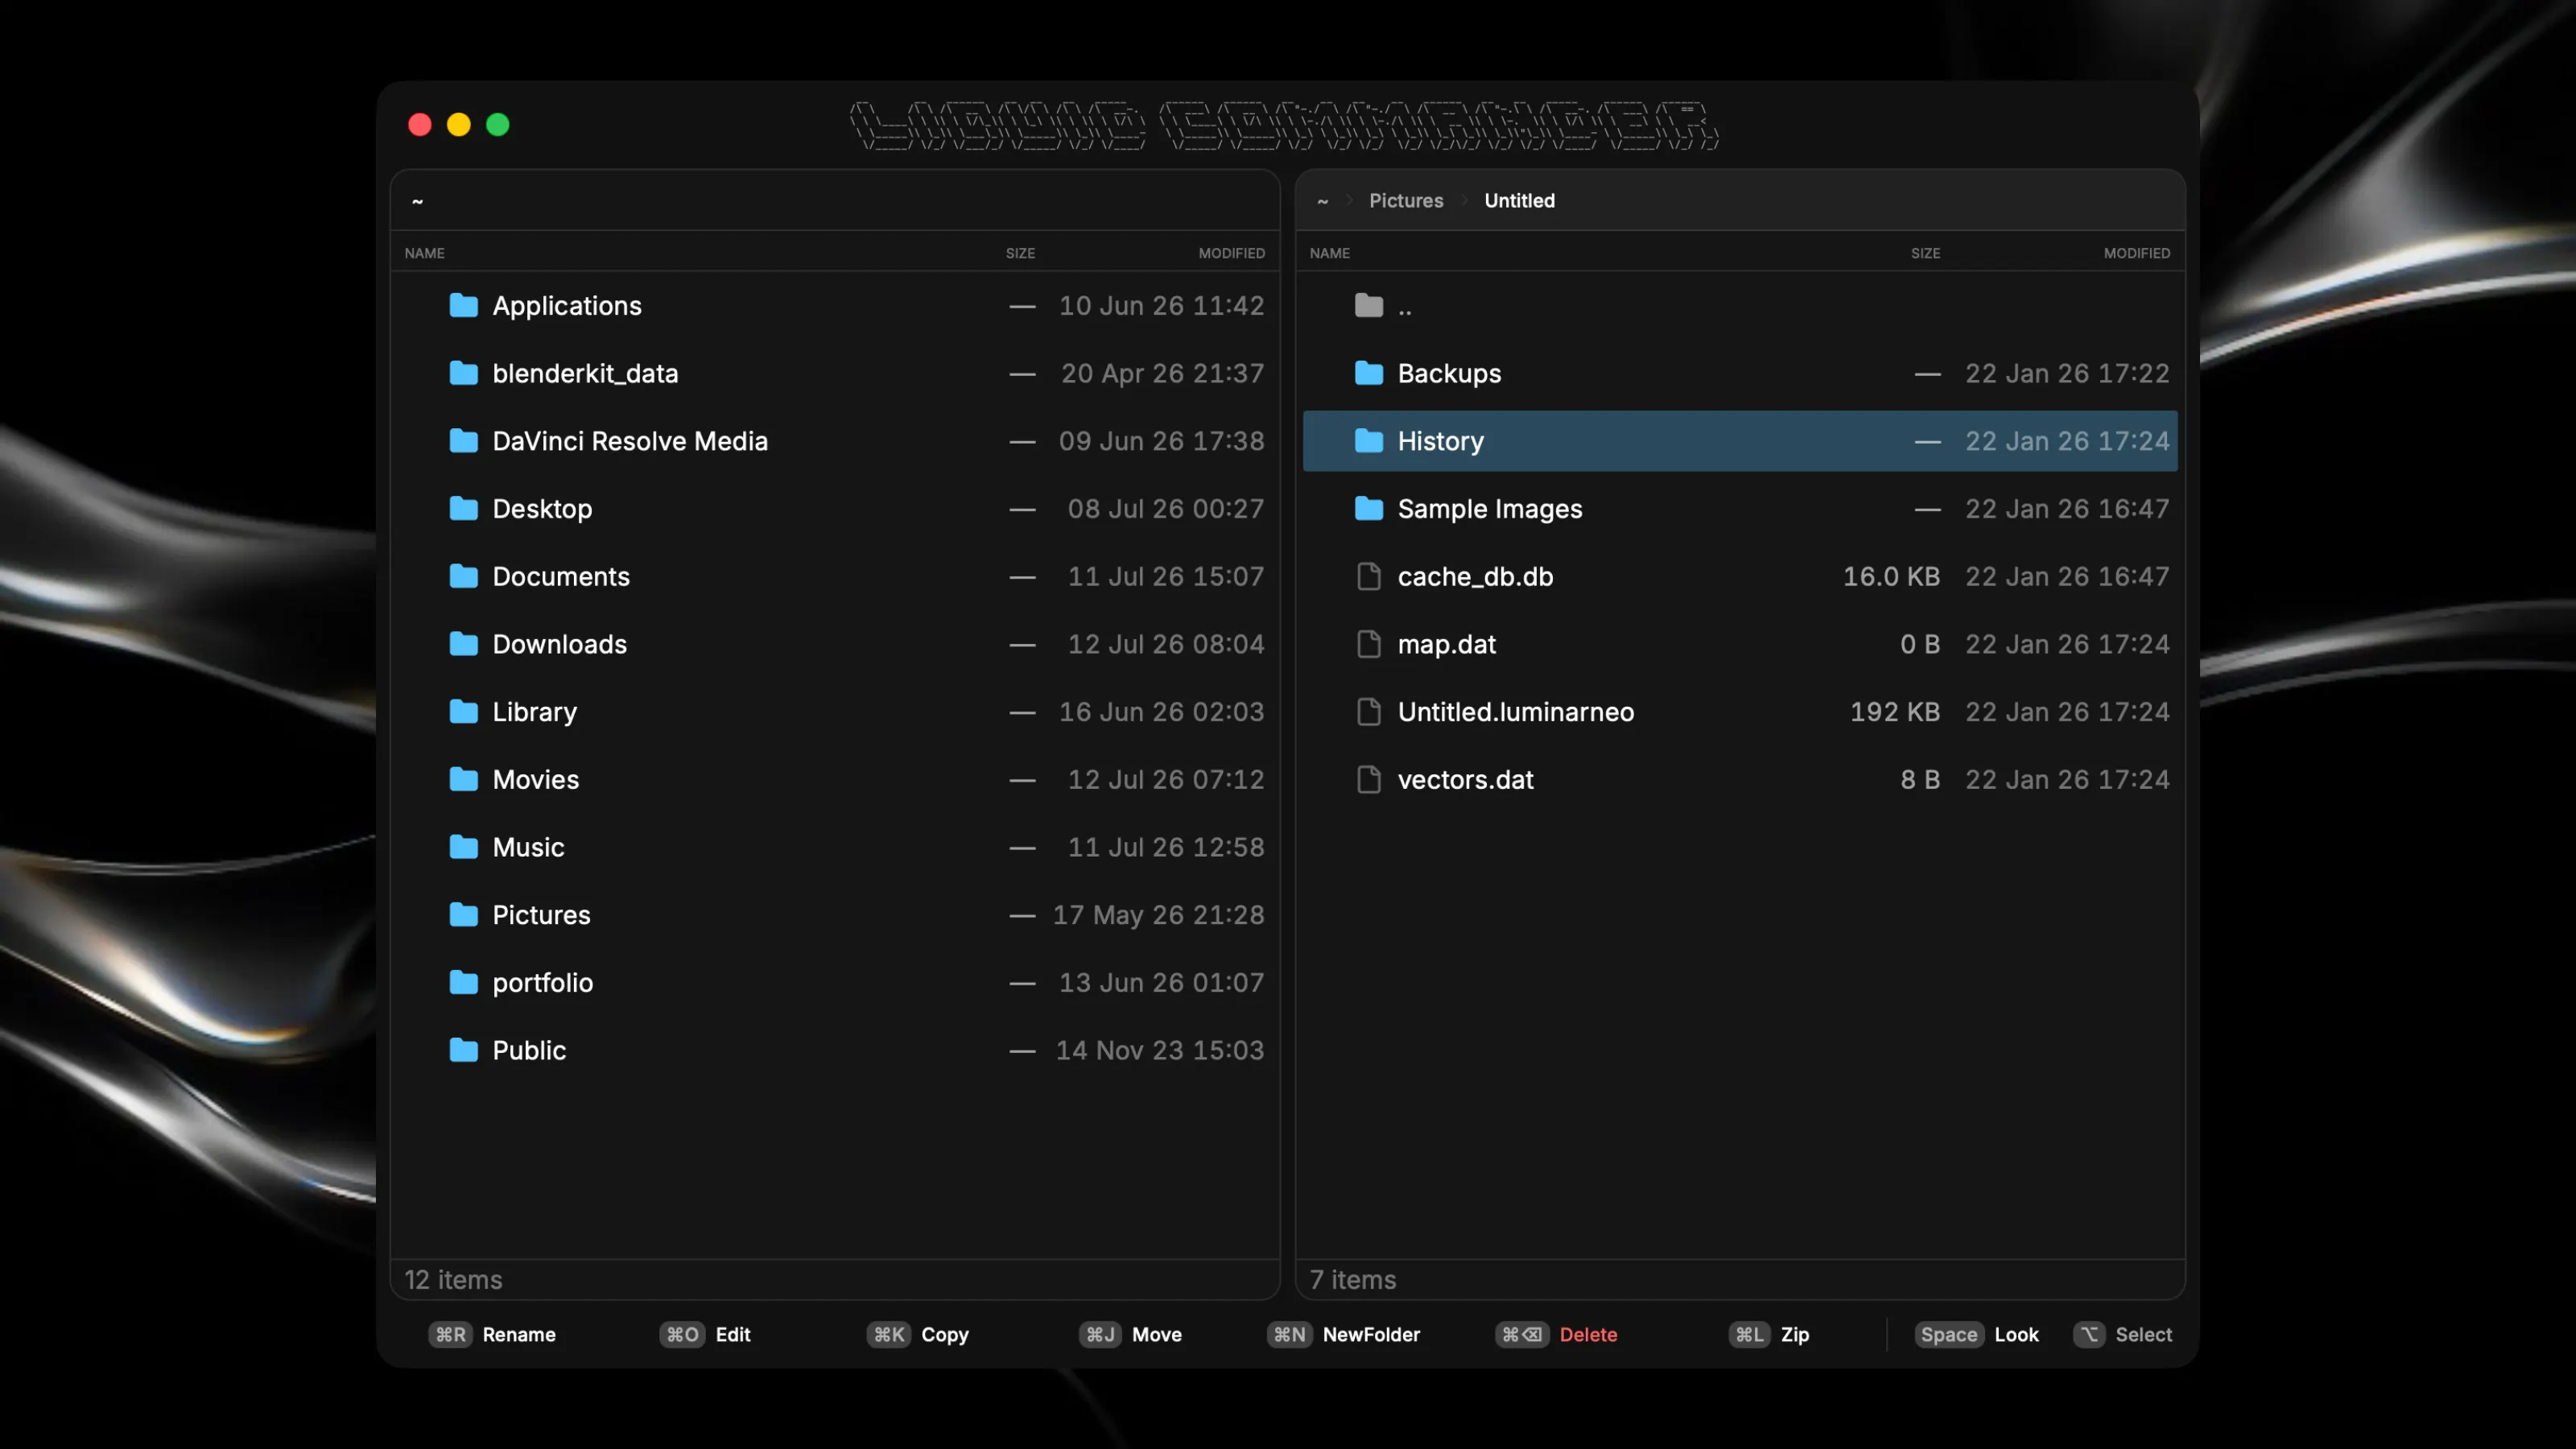Click the home tilde path in the left pane
2576x1449 pixels.
(x=417, y=201)
